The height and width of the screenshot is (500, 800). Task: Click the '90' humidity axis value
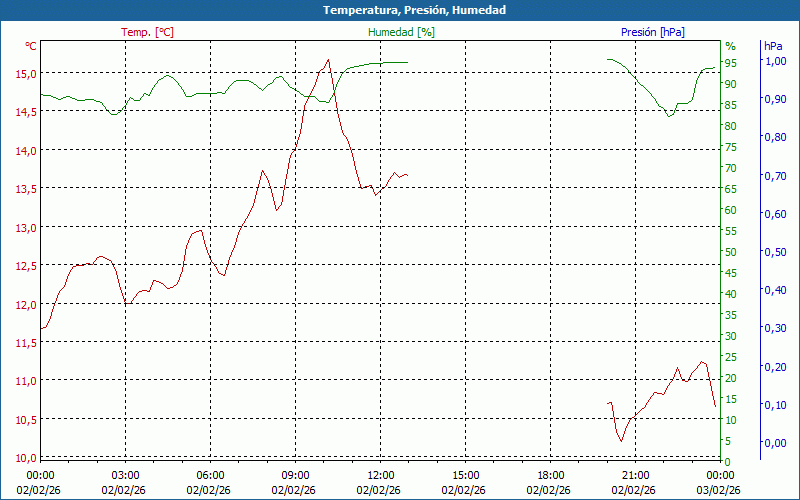731,84
